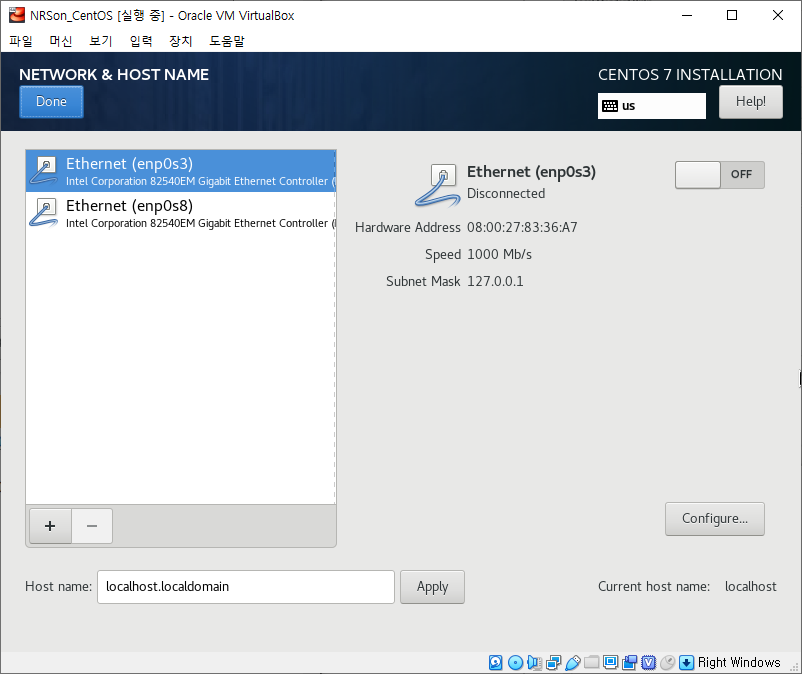This screenshot has height=674, width=802.
Task: Click the Host name input field
Action: pos(246,587)
